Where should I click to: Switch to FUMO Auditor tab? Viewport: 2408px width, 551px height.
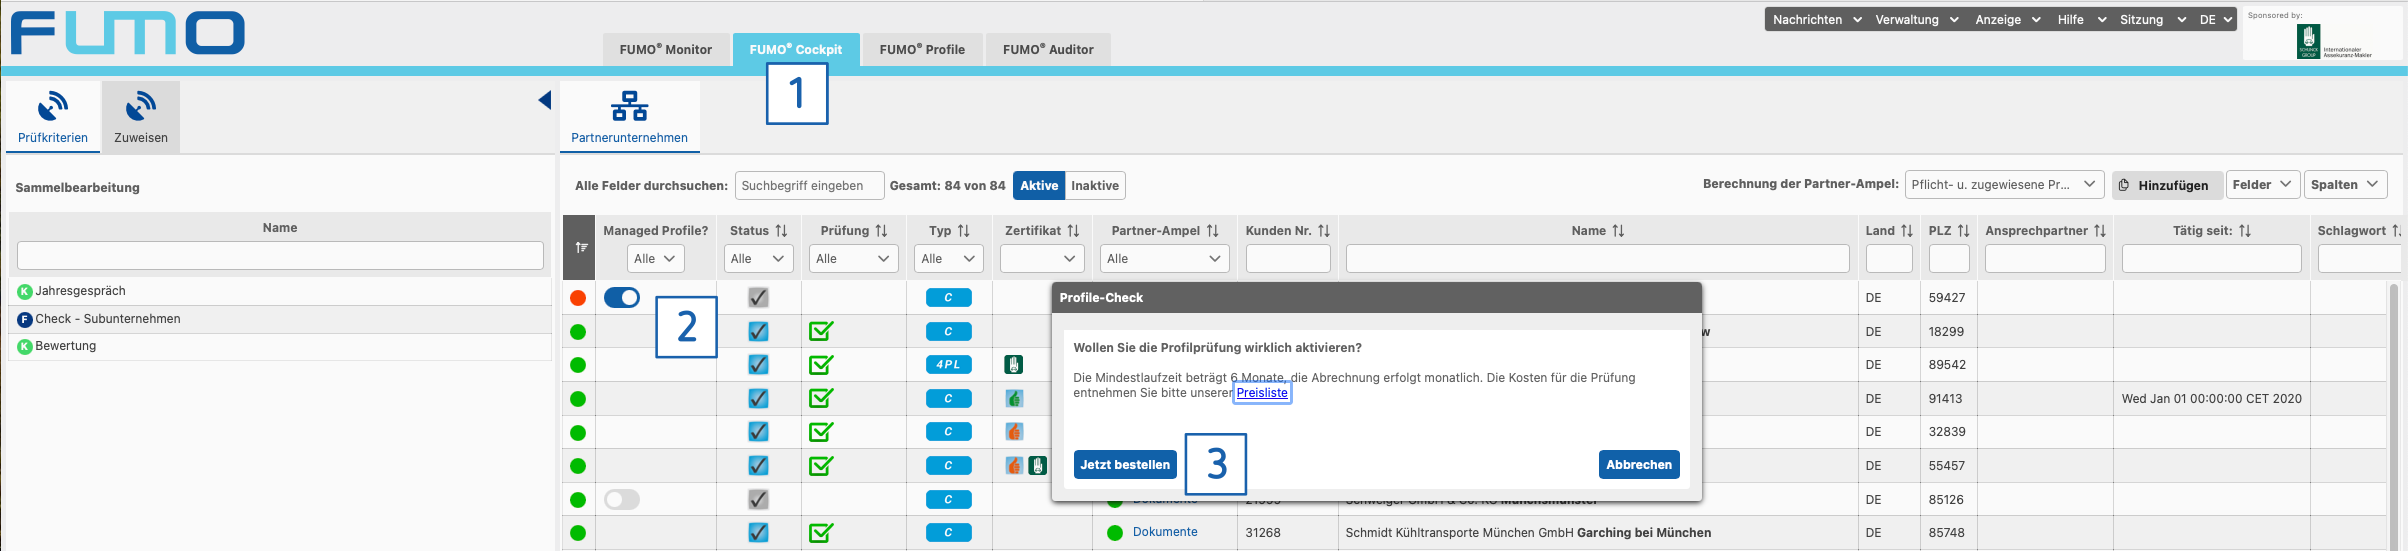(1048, 50)
